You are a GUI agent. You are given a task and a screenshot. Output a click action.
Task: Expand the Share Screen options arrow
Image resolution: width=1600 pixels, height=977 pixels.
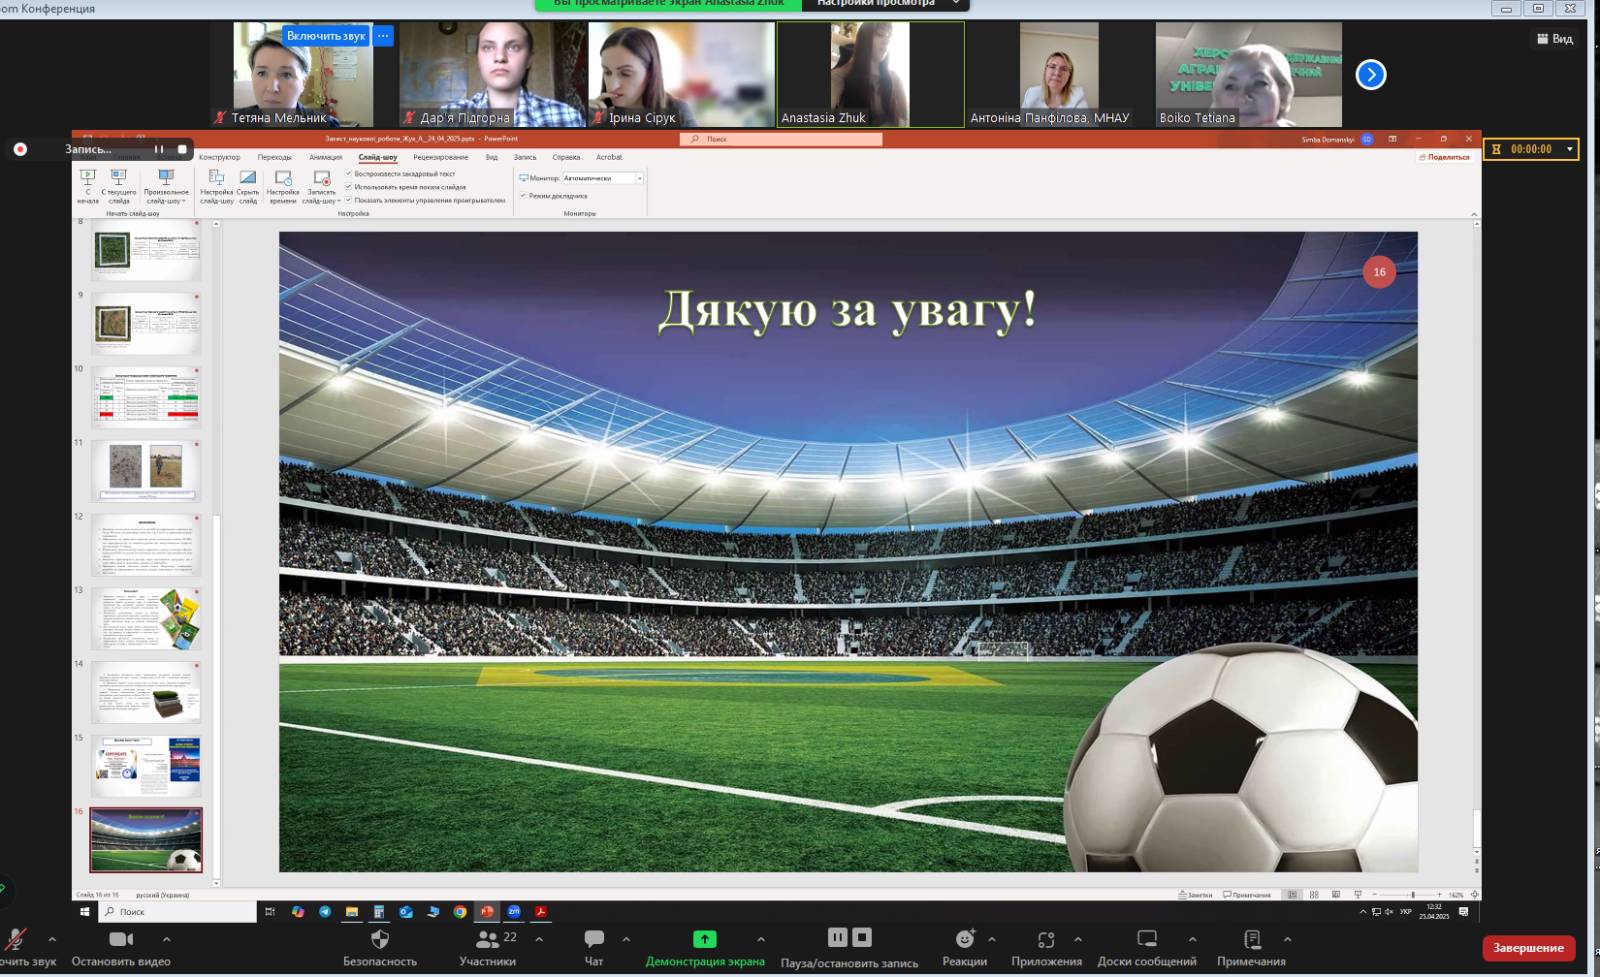(761, 939)
